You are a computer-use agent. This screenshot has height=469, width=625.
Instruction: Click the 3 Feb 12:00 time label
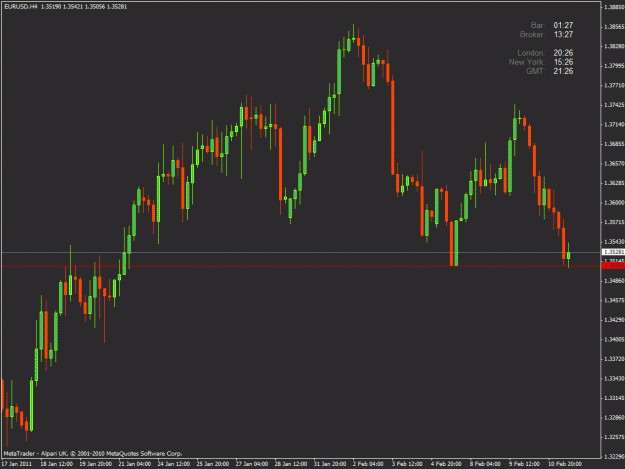tap(407, 464)
